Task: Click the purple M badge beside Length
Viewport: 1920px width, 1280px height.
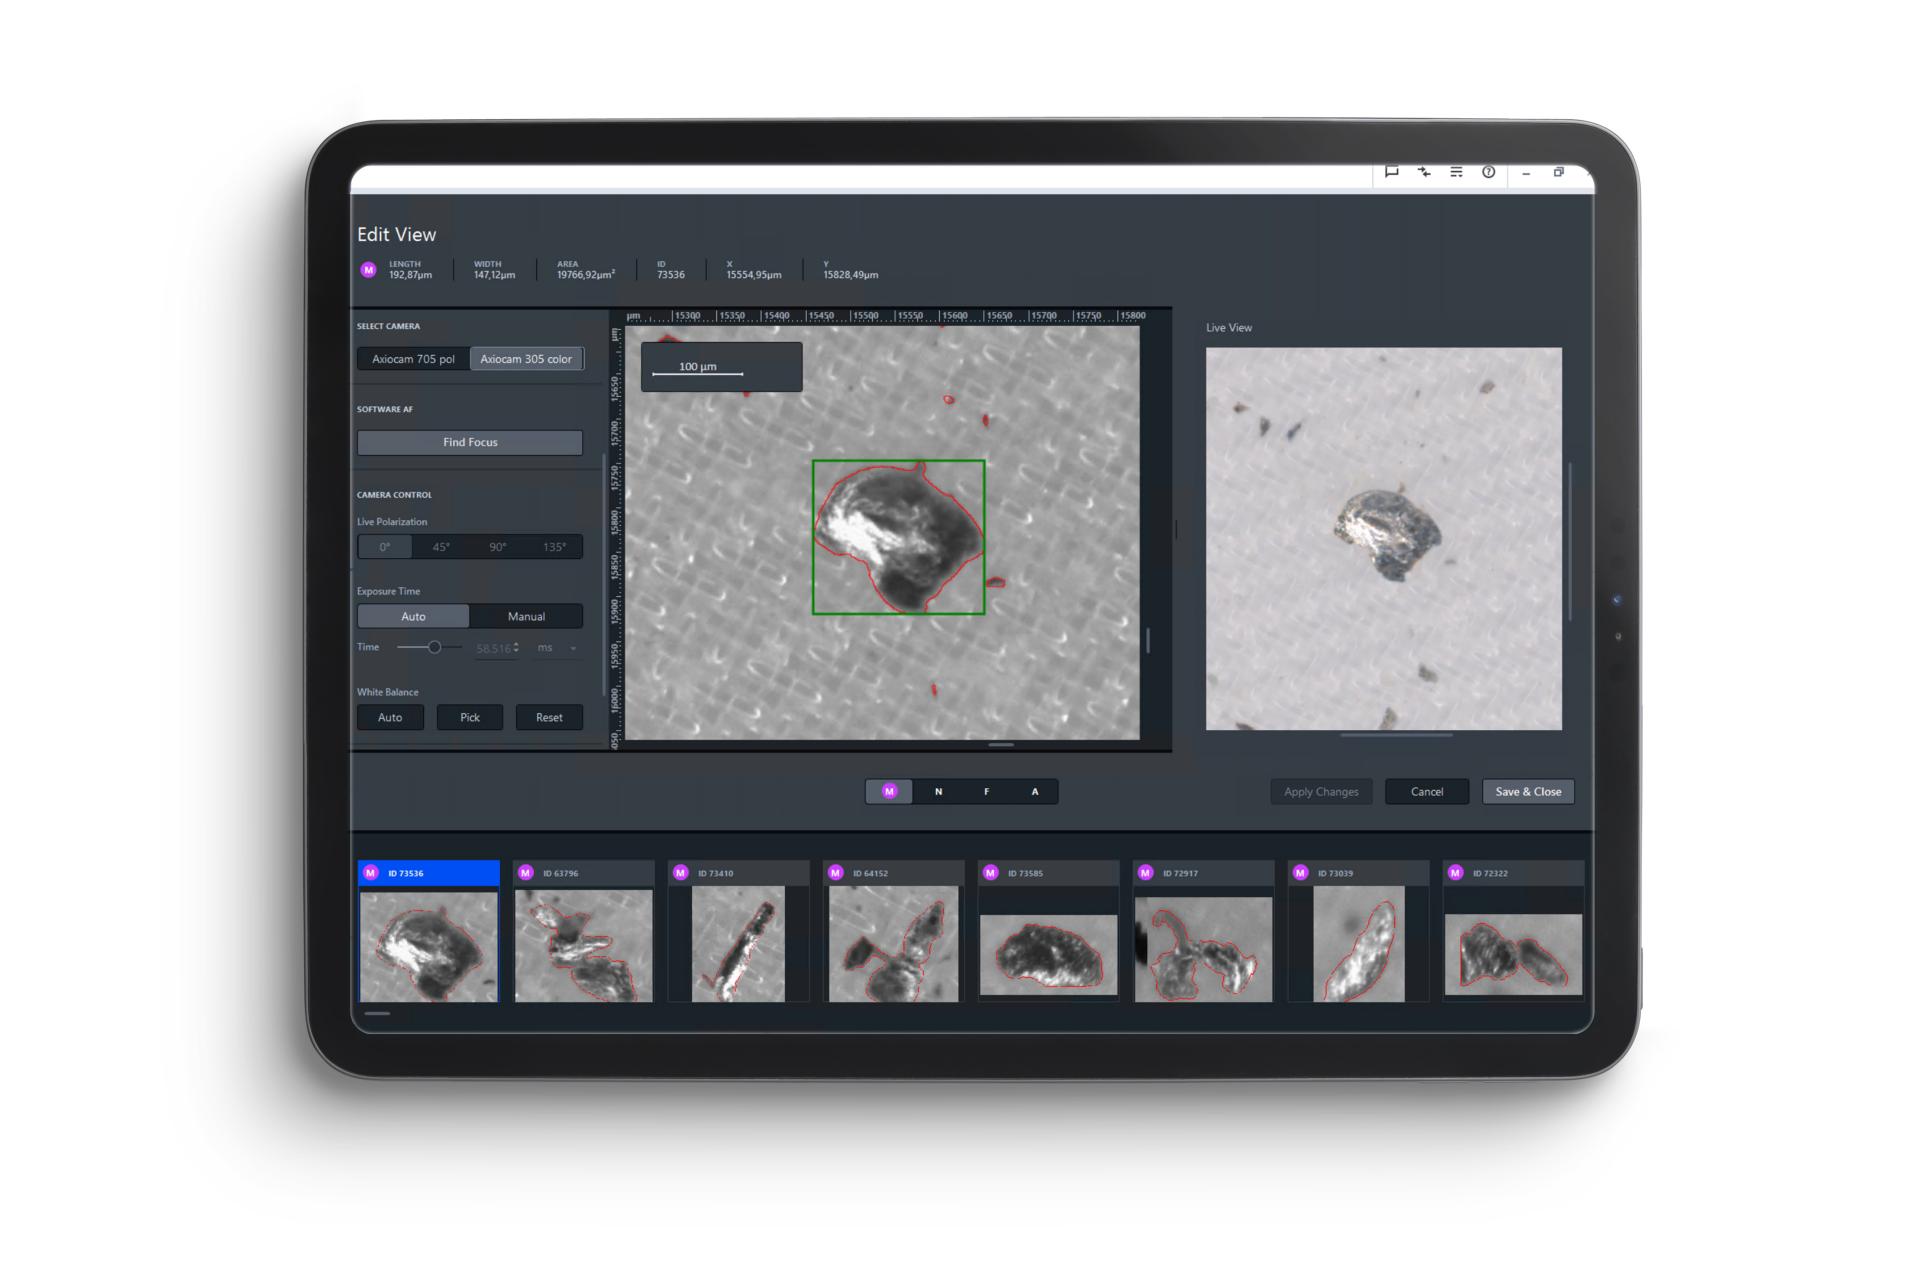Action: (x=368, y=270)
